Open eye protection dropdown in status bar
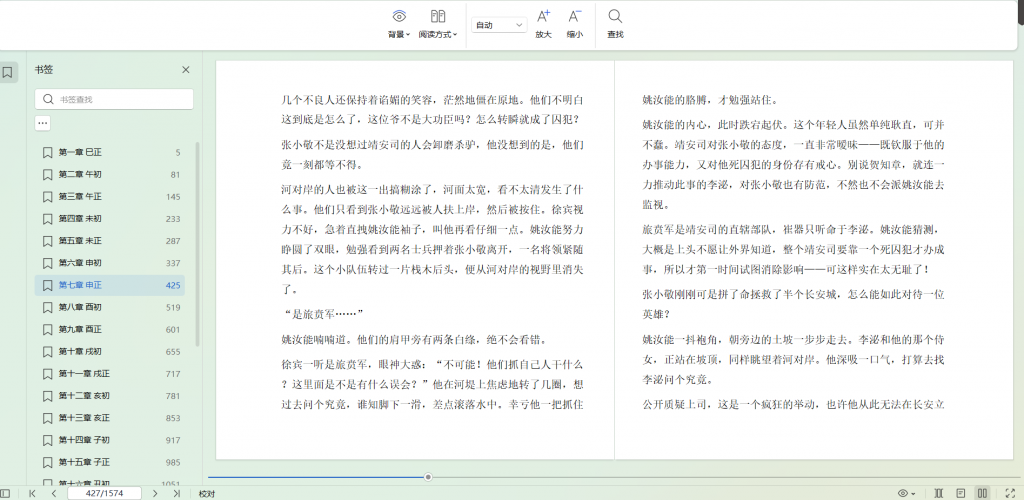 (x=906, y=493)
